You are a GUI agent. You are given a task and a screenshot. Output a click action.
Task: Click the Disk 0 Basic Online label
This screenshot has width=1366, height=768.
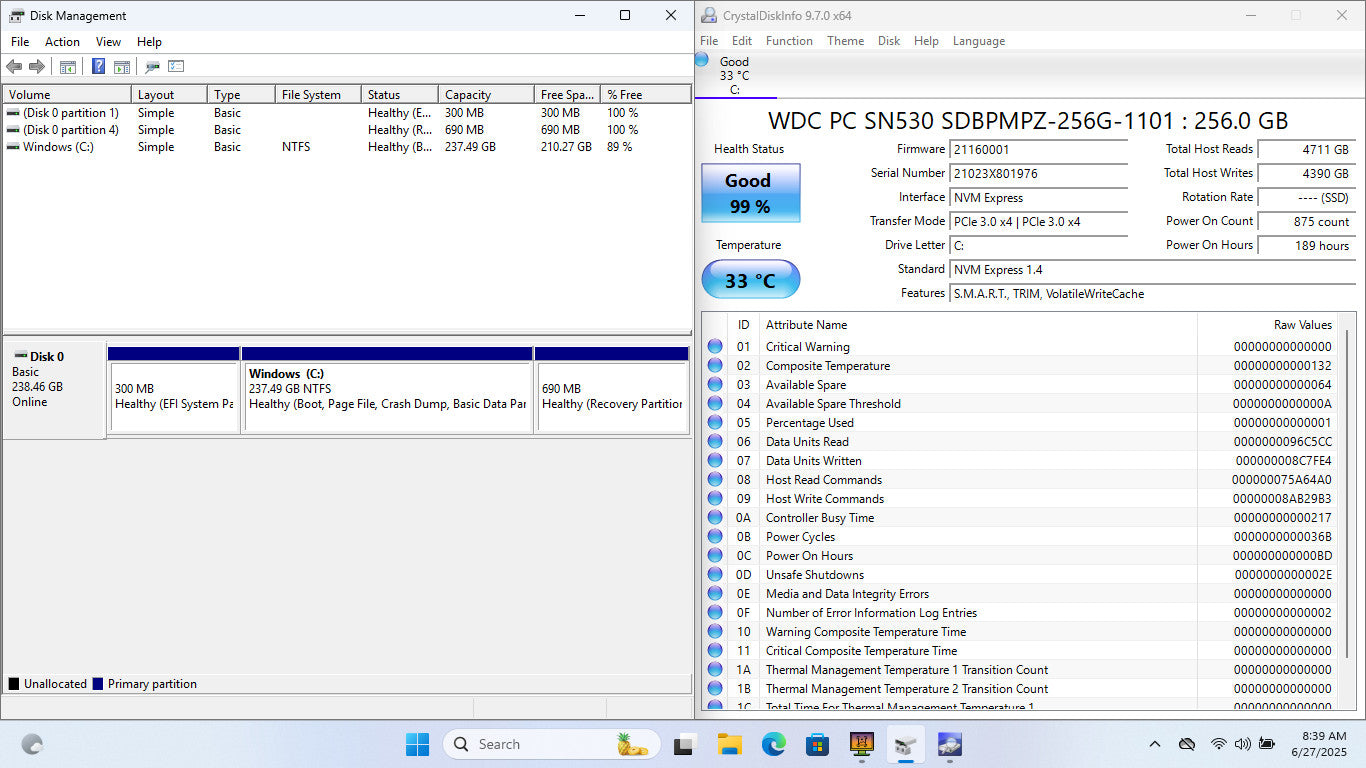54,390
